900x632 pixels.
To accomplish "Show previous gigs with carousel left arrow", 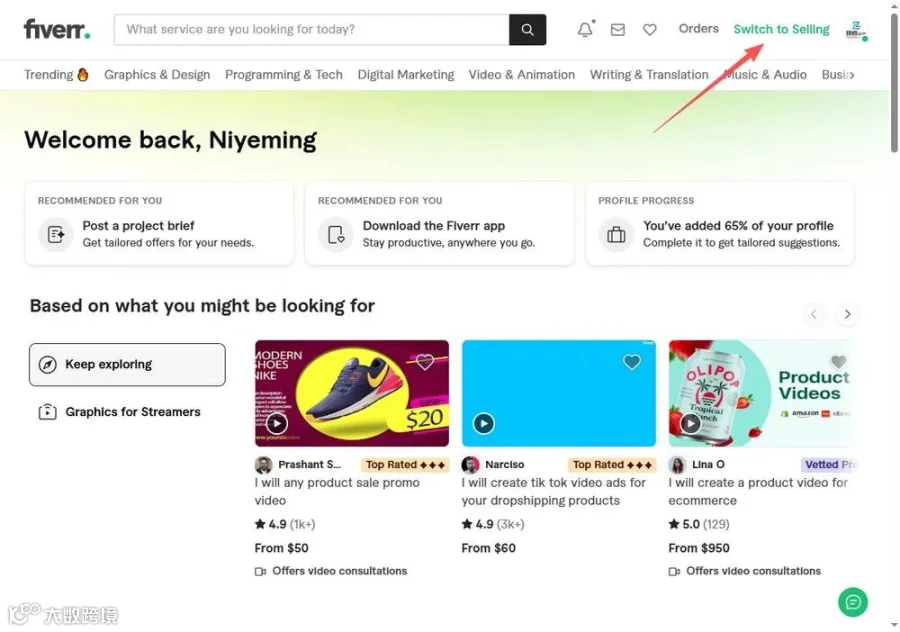I will [814, 314].
